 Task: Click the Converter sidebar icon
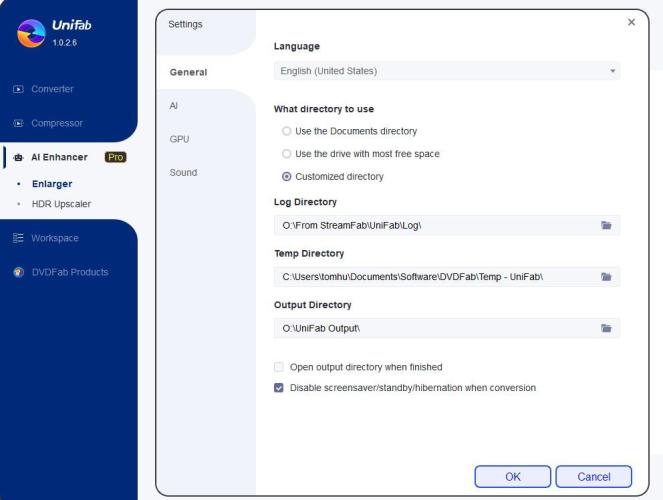(18, 89)
